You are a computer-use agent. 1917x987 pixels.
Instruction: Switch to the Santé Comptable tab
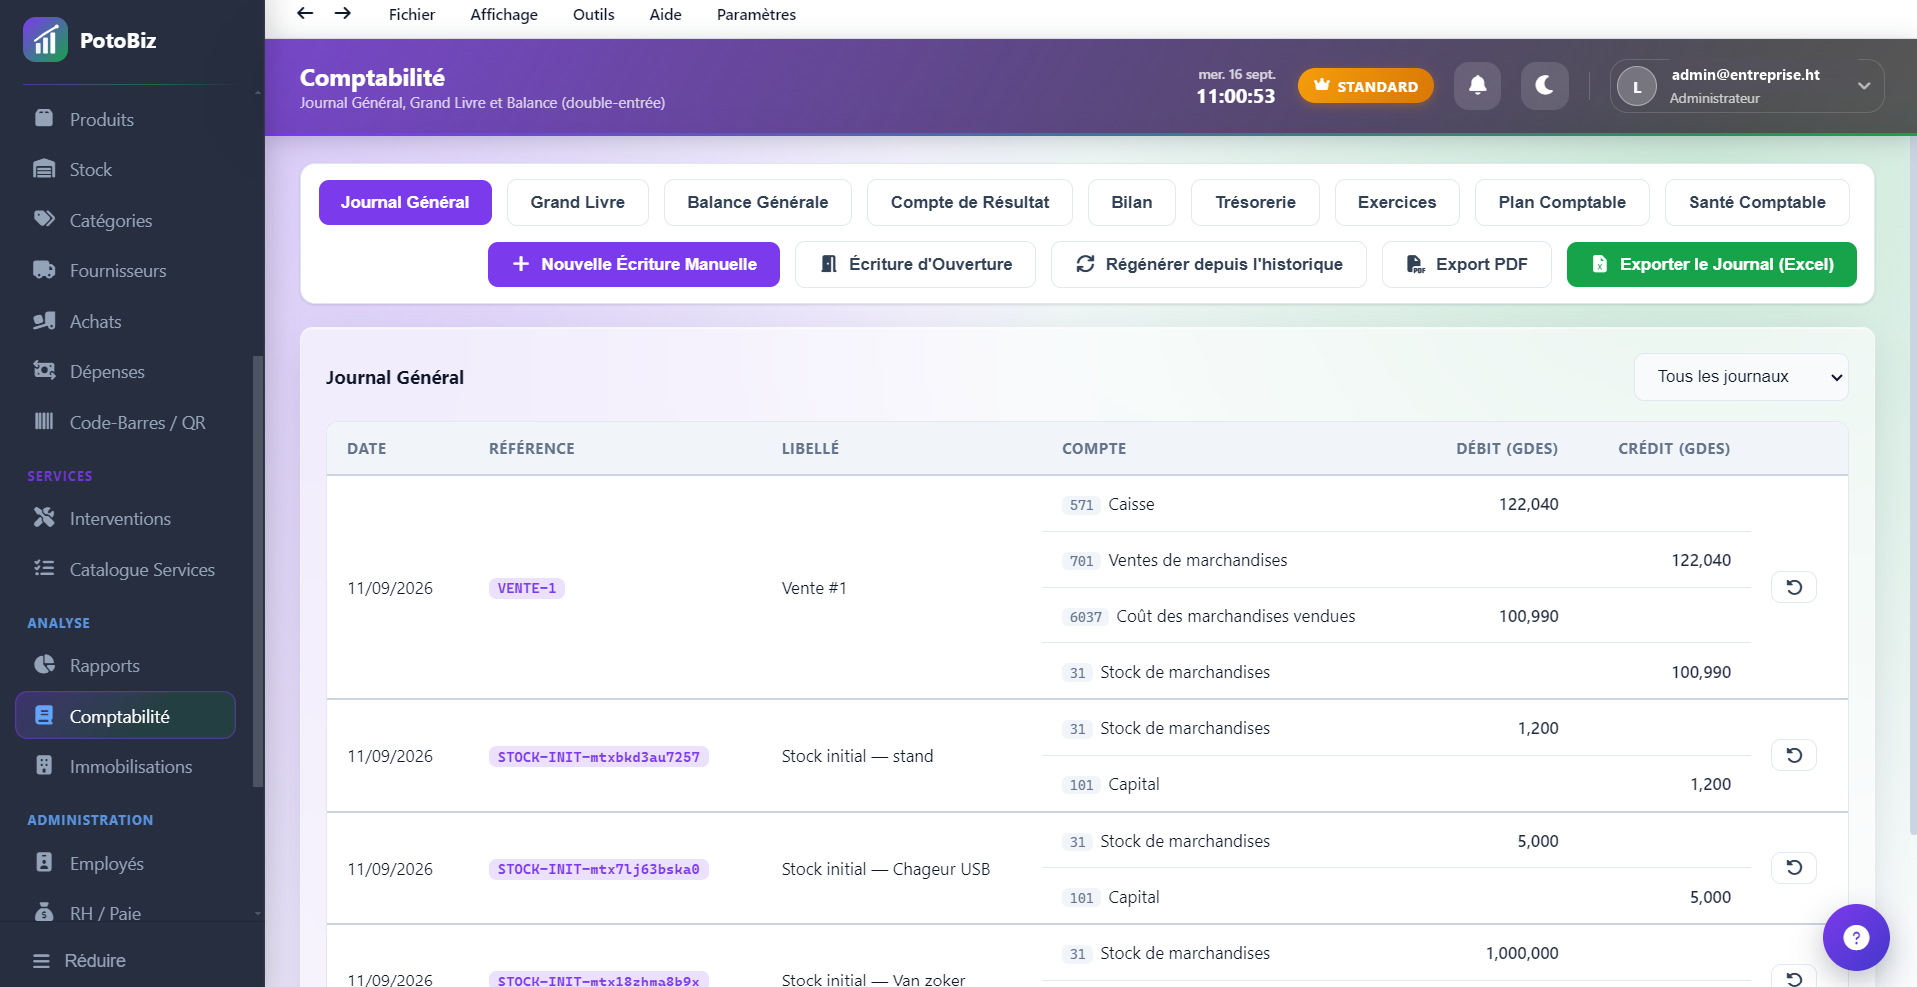click(1756, 202)
